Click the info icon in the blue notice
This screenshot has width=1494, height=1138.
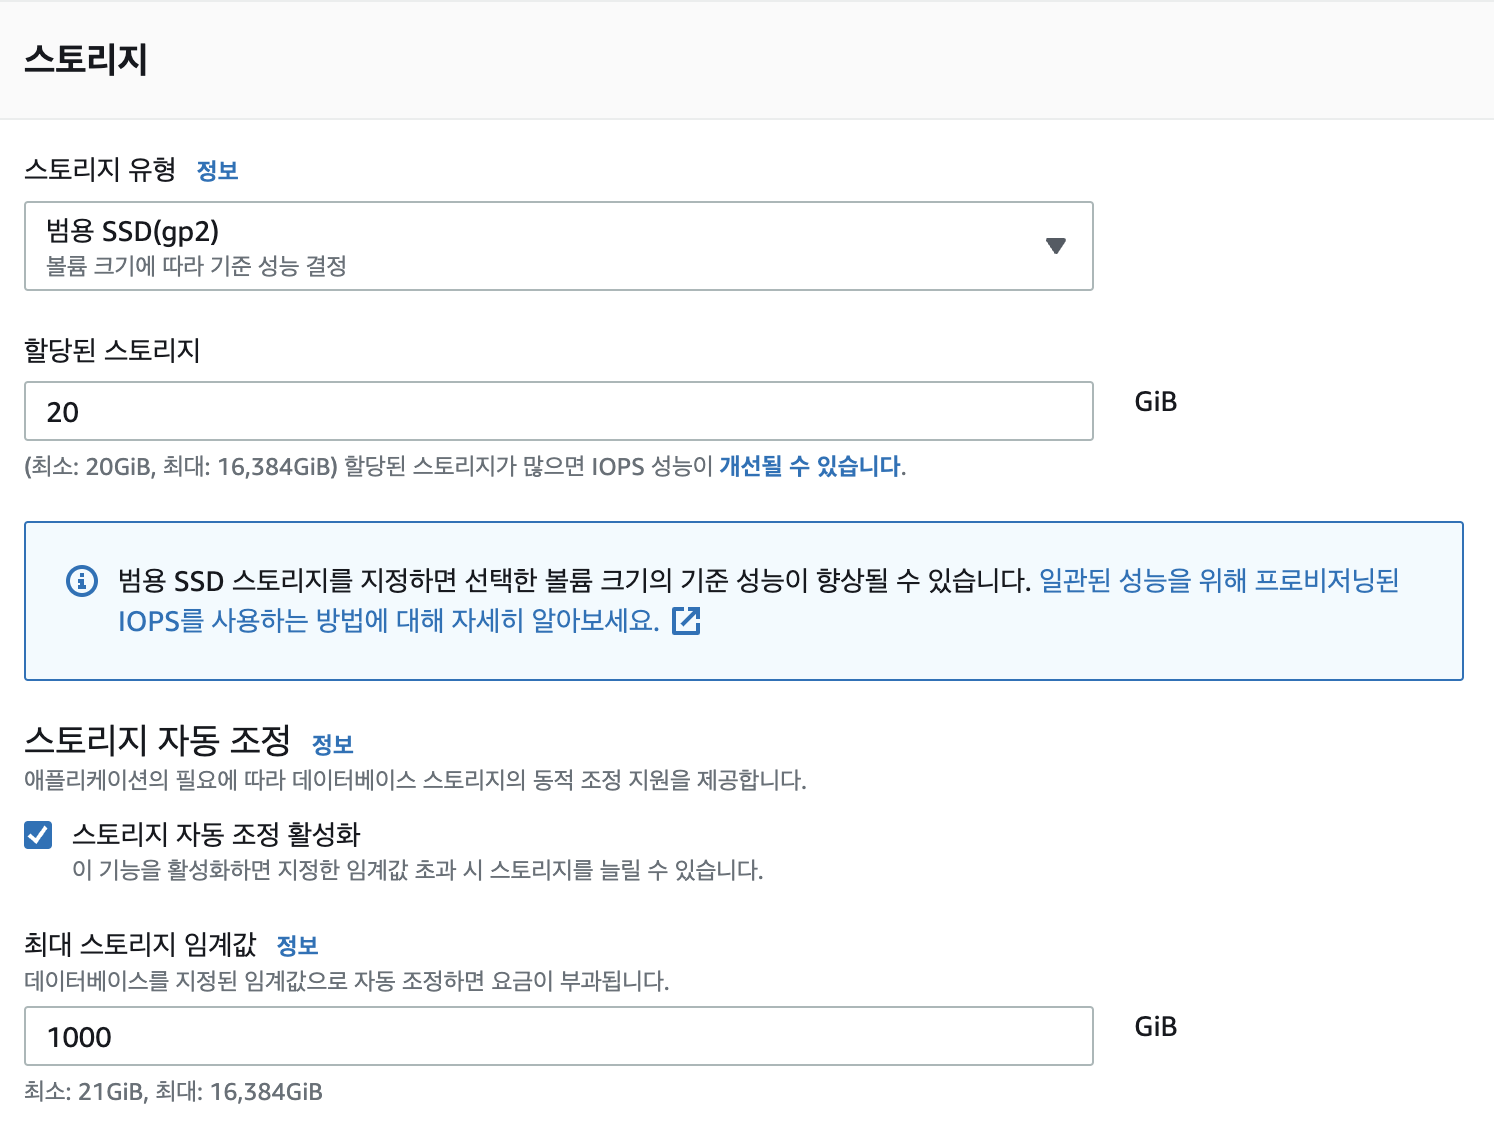[82, 581]
